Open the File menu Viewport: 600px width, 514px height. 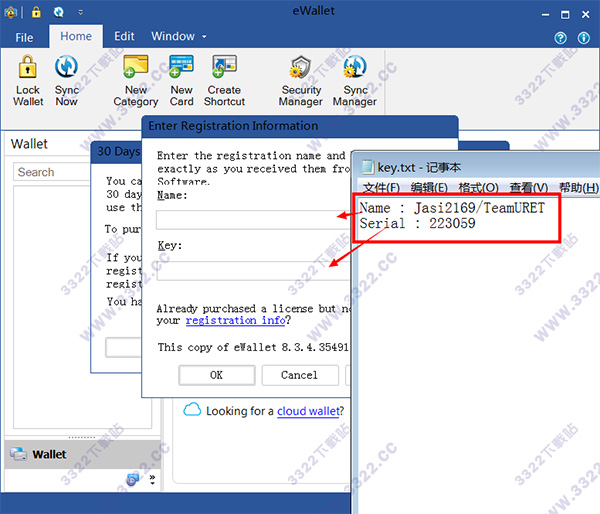coord(24,38)
